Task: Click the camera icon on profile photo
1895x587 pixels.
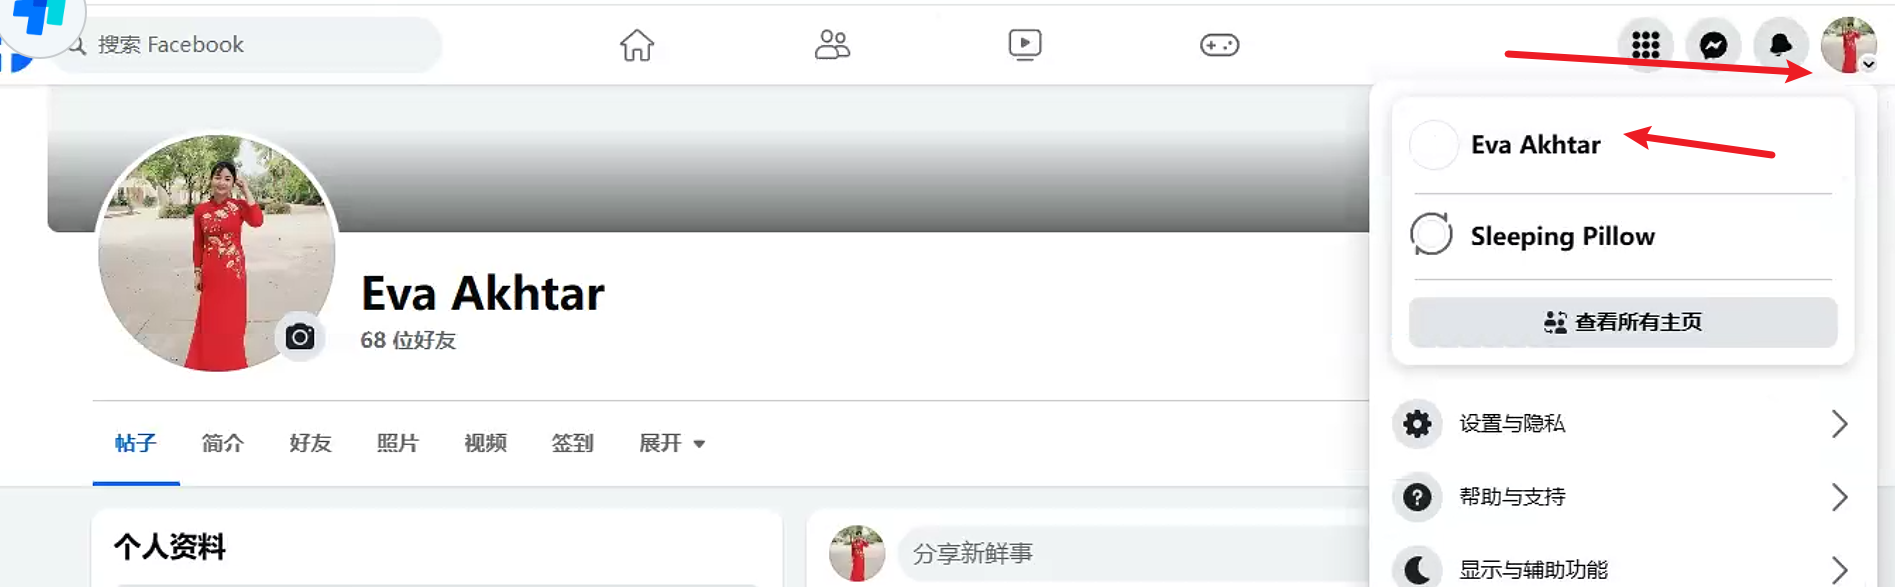Action: [x=300, y=337]
